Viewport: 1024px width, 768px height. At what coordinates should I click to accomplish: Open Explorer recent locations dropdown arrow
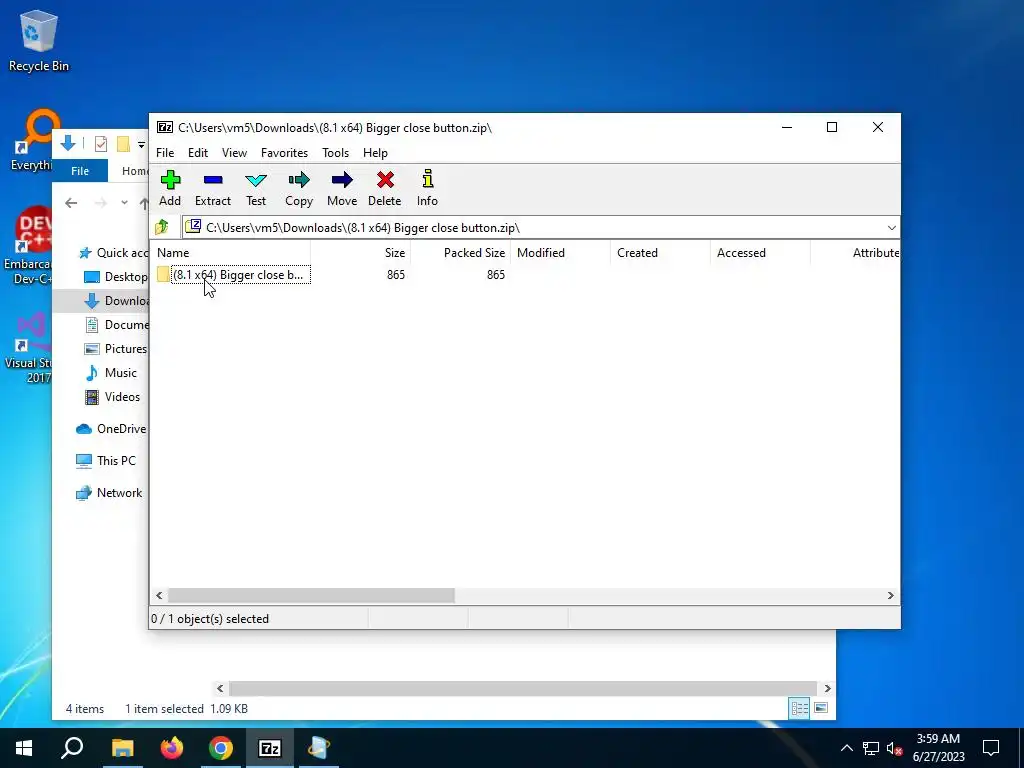point(124,203)
